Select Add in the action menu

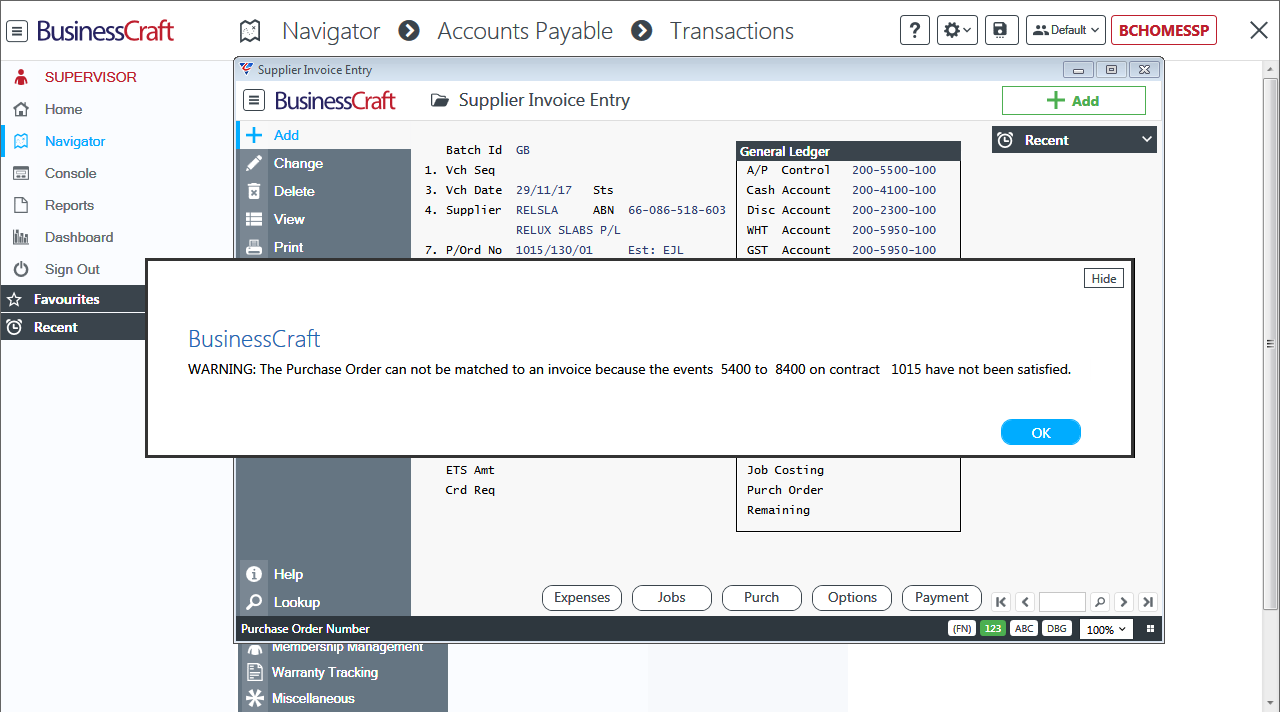(324, 135)
